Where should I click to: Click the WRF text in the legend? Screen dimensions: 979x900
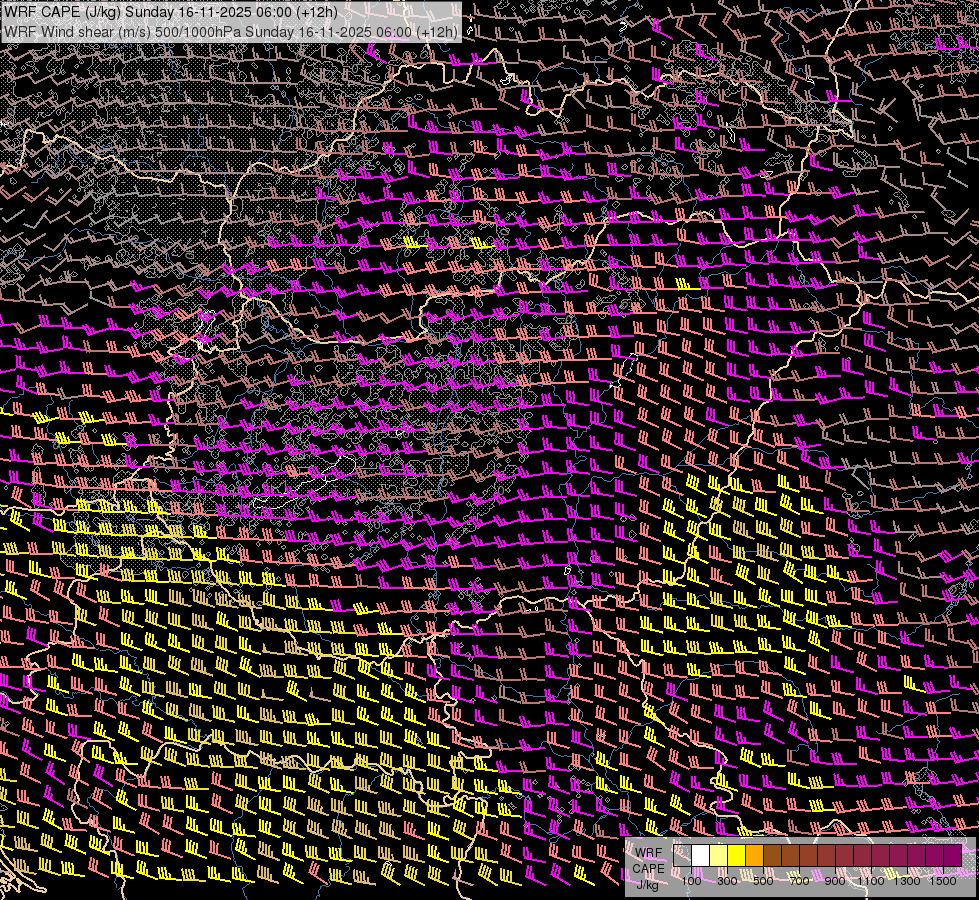click(649, 853)
